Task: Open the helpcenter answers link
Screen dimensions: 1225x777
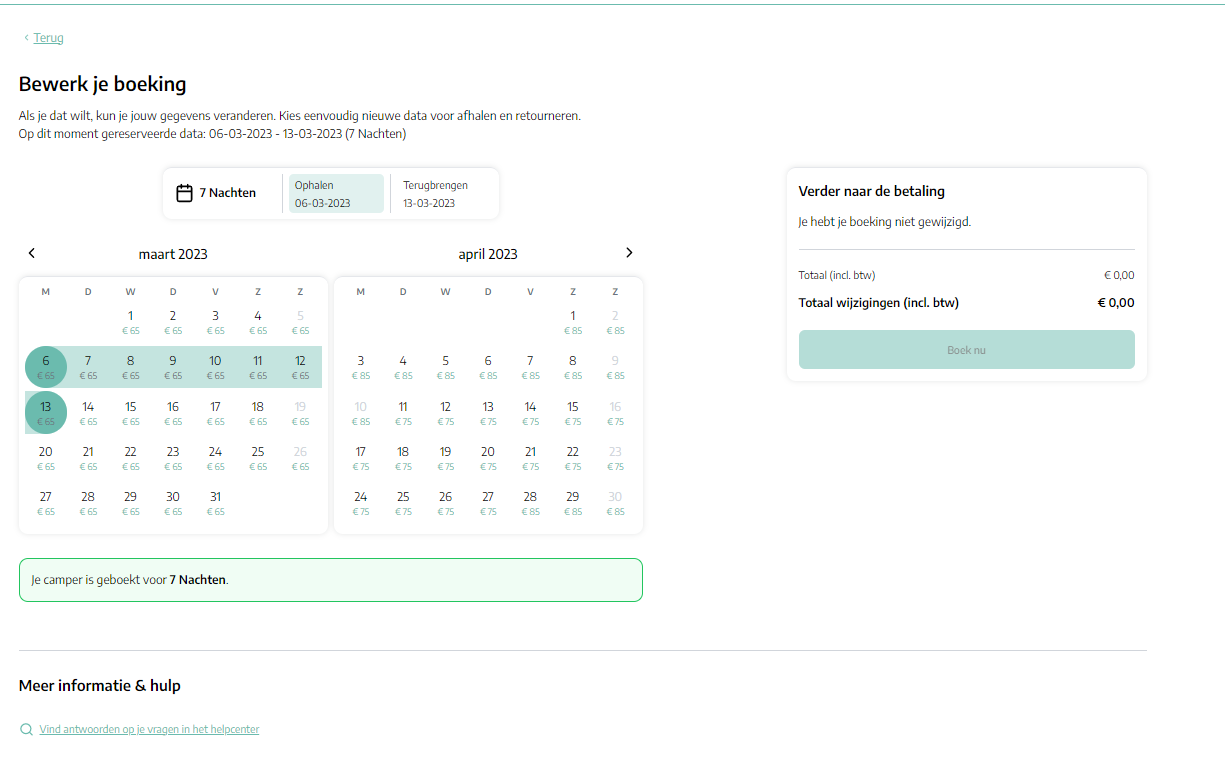Action: click(x=149, y=730)
